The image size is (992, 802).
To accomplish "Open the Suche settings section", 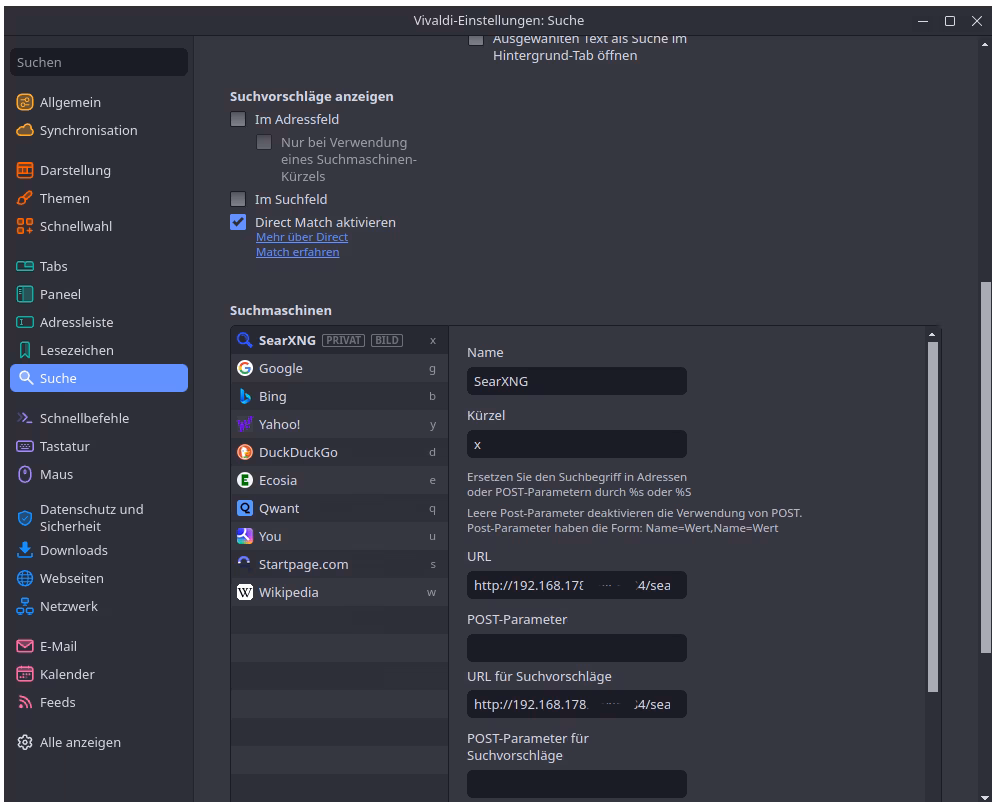I will coord(99,378).
